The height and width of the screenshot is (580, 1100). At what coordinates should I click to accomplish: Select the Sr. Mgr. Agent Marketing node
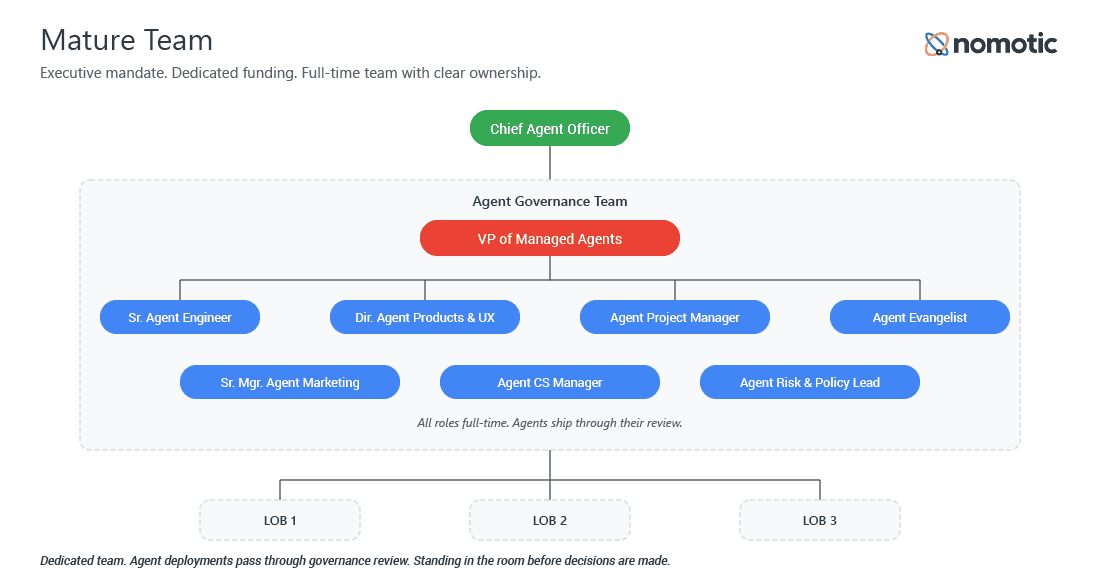click(x=290, y=382)
